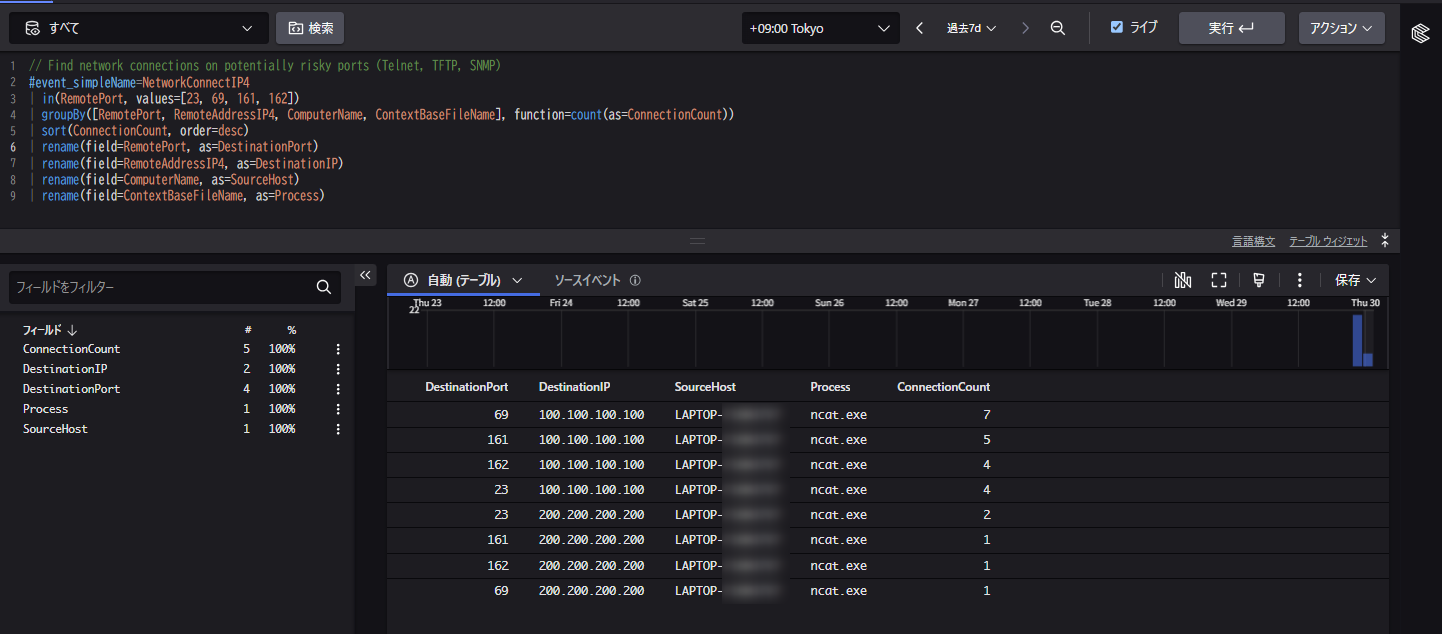Screen dimensions: 1442x634
Task: Open the テーブル ウィジェット documentation link
Action: point(1328,241)
